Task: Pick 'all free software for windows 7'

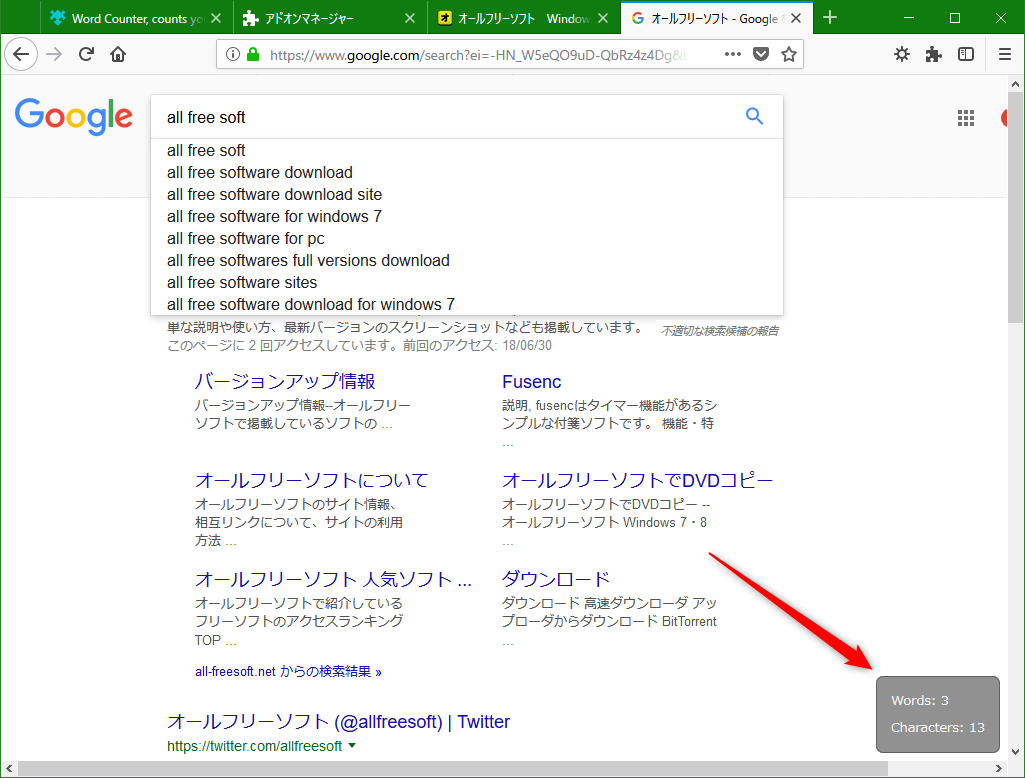Action: [467, 216]
